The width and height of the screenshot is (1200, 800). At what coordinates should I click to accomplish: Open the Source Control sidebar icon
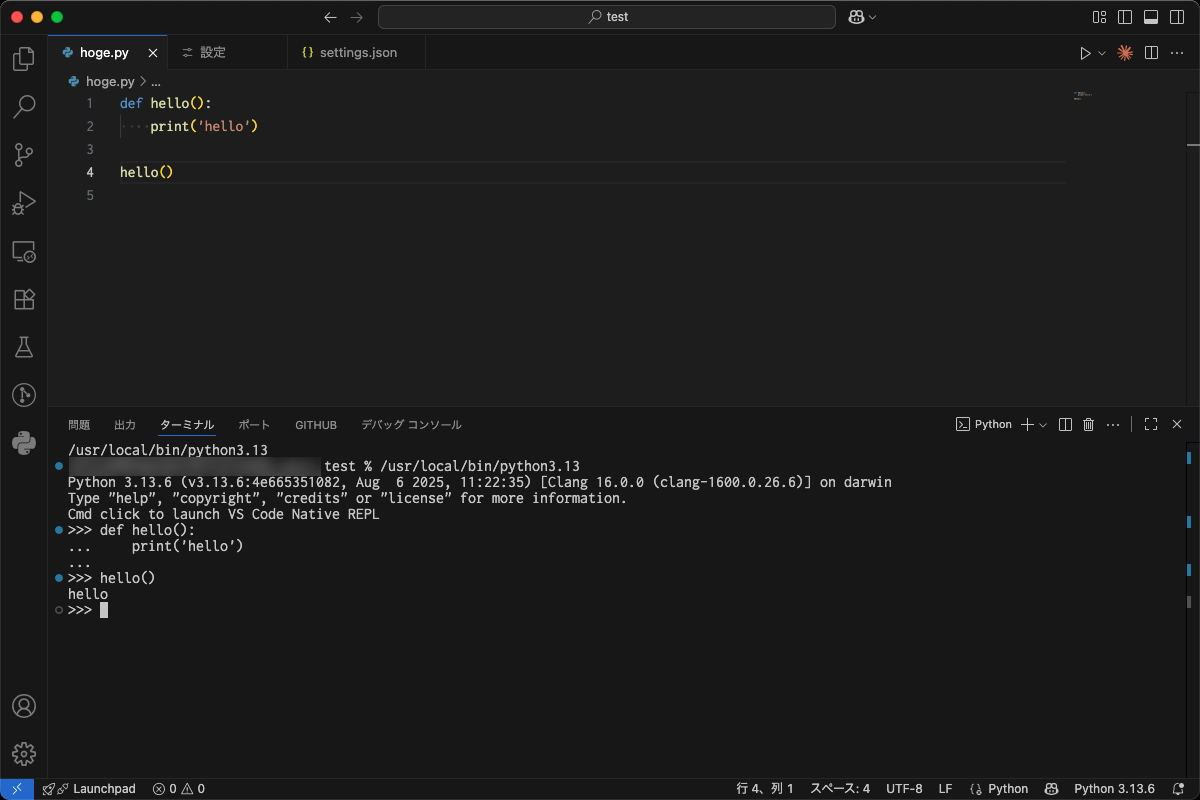(x=23, y=155)
